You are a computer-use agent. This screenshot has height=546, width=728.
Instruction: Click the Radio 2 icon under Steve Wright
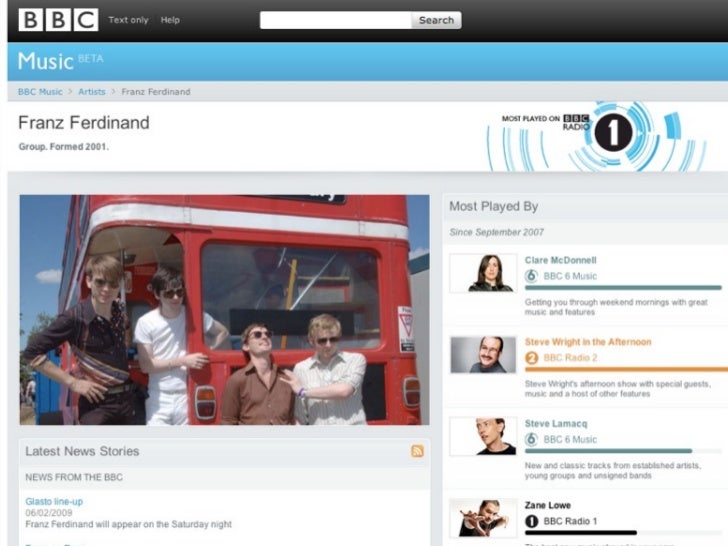pyautogui.click(x=531, y=358)
